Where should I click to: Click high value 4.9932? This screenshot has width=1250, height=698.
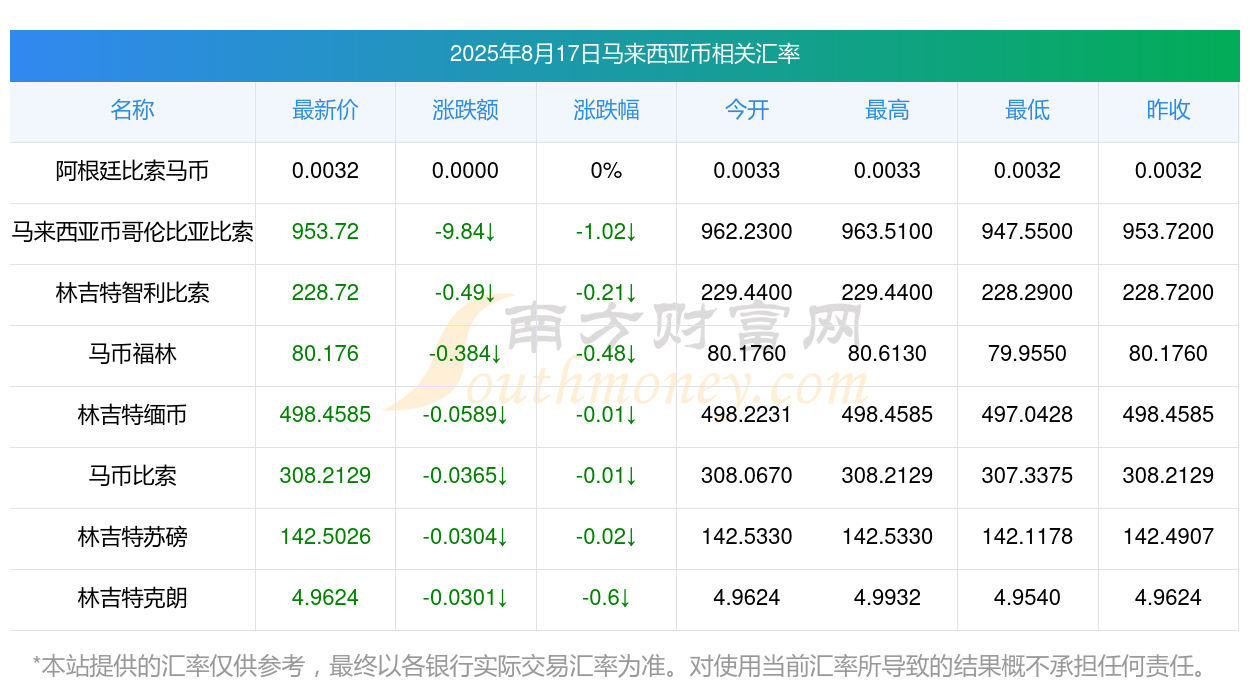[x=887, y=598]
